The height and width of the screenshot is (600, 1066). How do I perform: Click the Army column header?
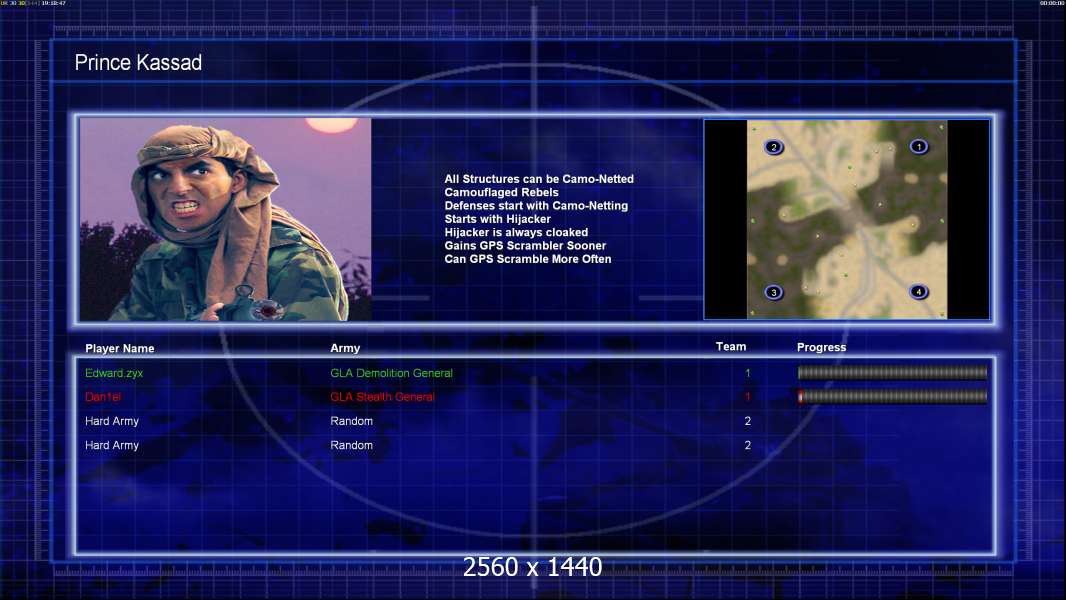click(345, 348)
